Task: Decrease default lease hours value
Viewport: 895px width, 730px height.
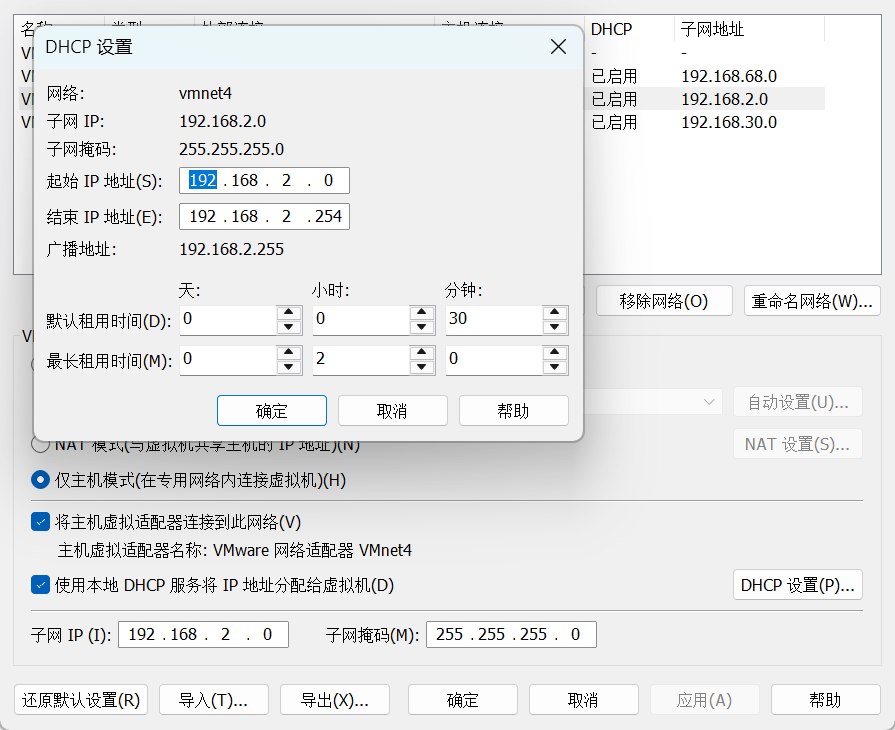Action: click(x=421, y=327)
